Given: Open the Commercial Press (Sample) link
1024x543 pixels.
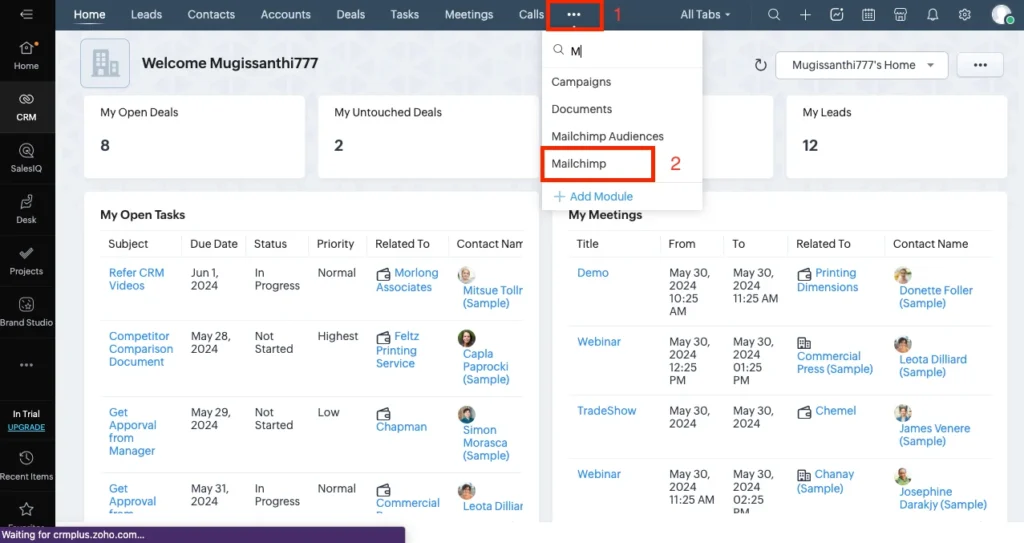Looking at the screenshot, I should pyautogui.click(x=835, y=363).
